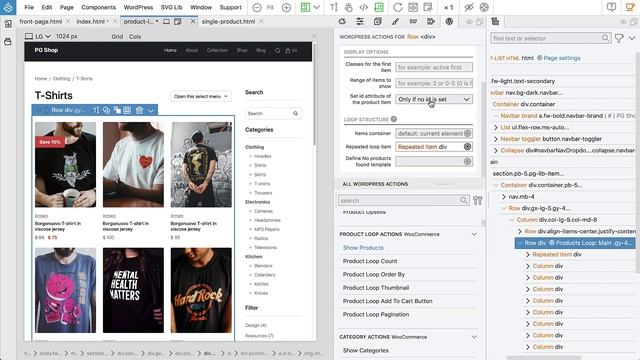
Task: Switch to the single-product.html tab
Action: click(x=228, y=21)
